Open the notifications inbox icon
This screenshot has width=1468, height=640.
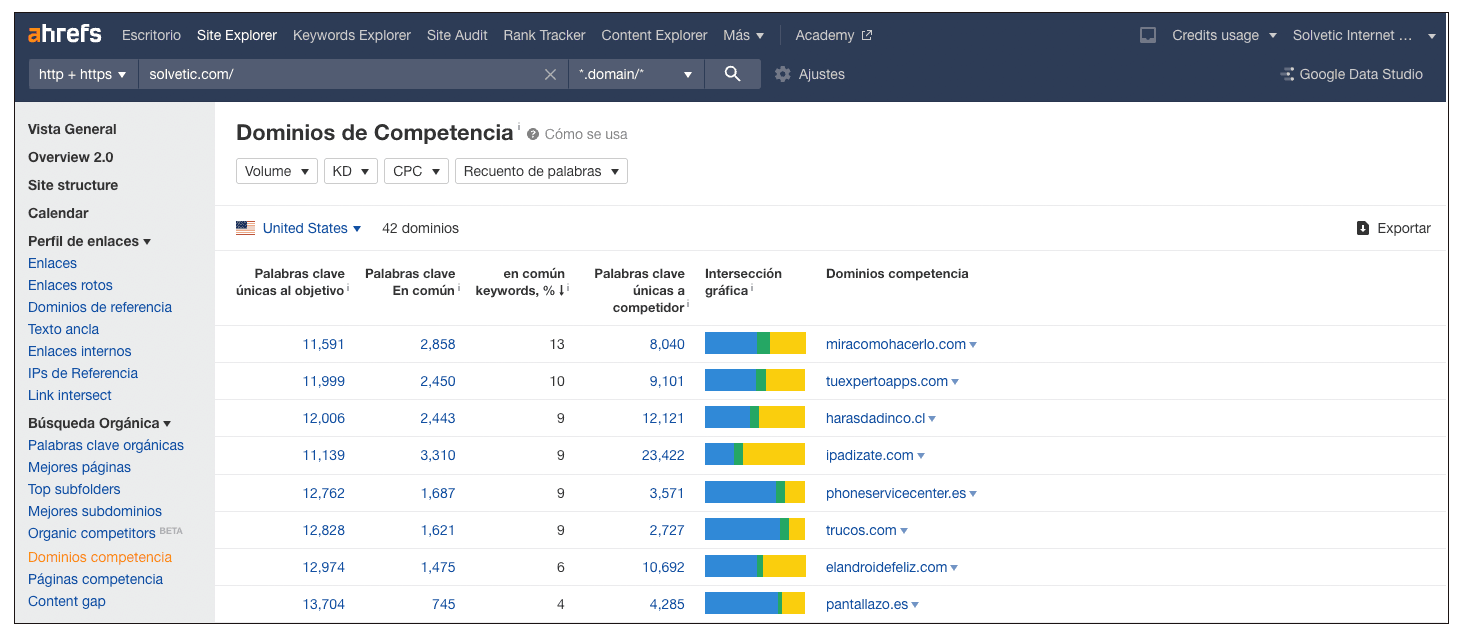click(1148, 35)
